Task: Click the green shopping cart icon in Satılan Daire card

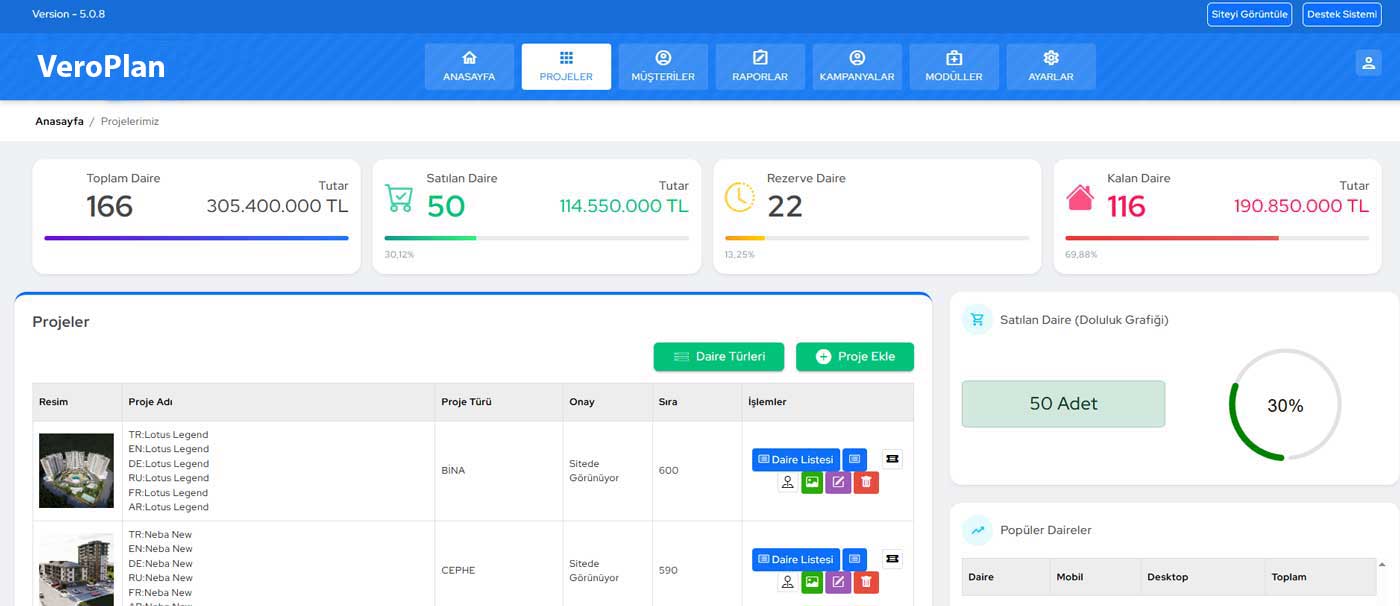Action: click(x=399, y=197)
